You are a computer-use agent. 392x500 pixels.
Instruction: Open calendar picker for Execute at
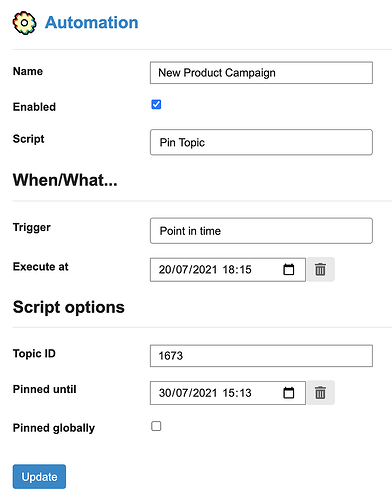(x=289, y=269)
